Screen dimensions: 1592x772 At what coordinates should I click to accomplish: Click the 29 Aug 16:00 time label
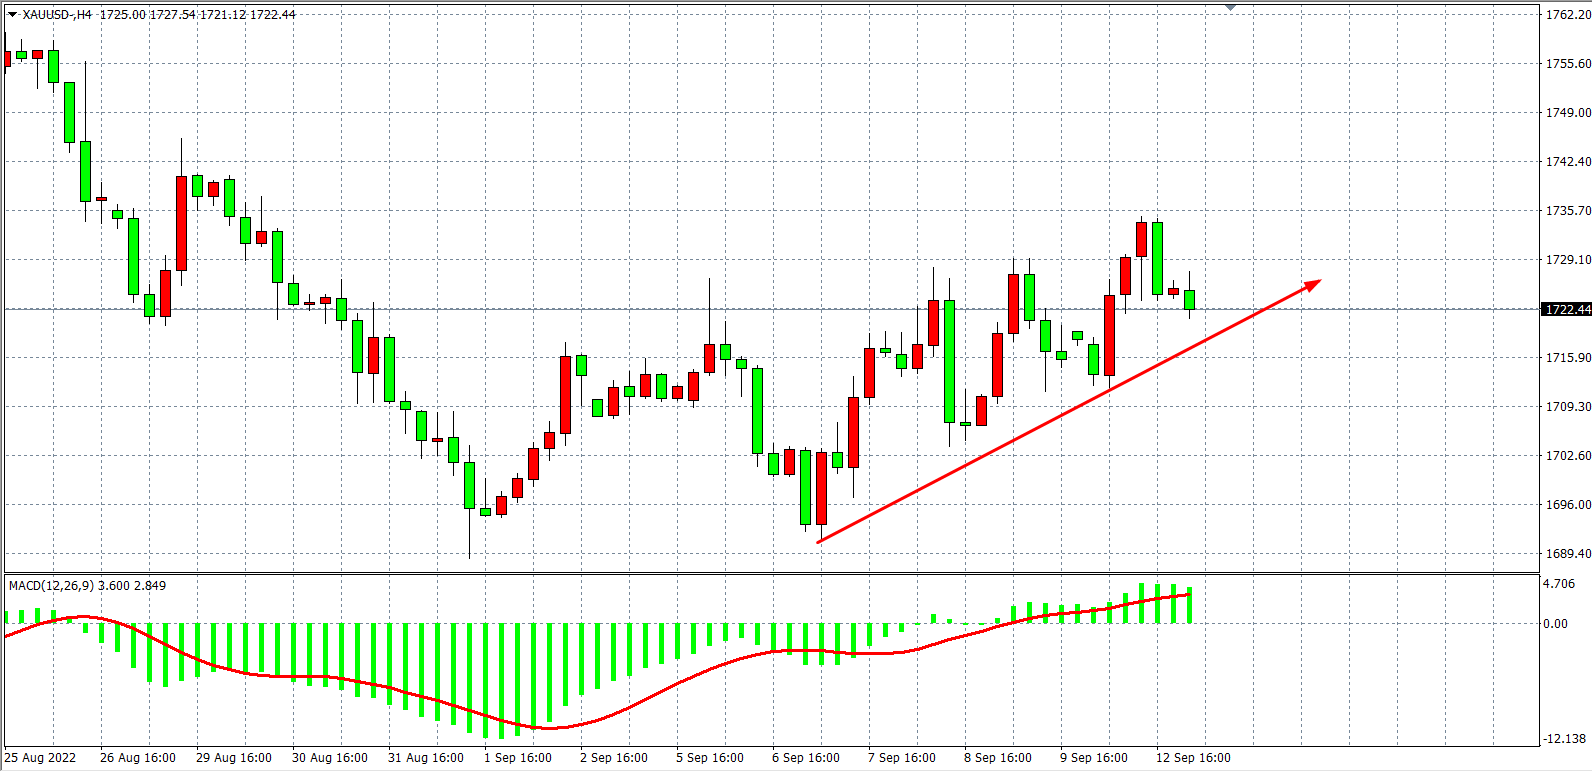pos(233,758)
